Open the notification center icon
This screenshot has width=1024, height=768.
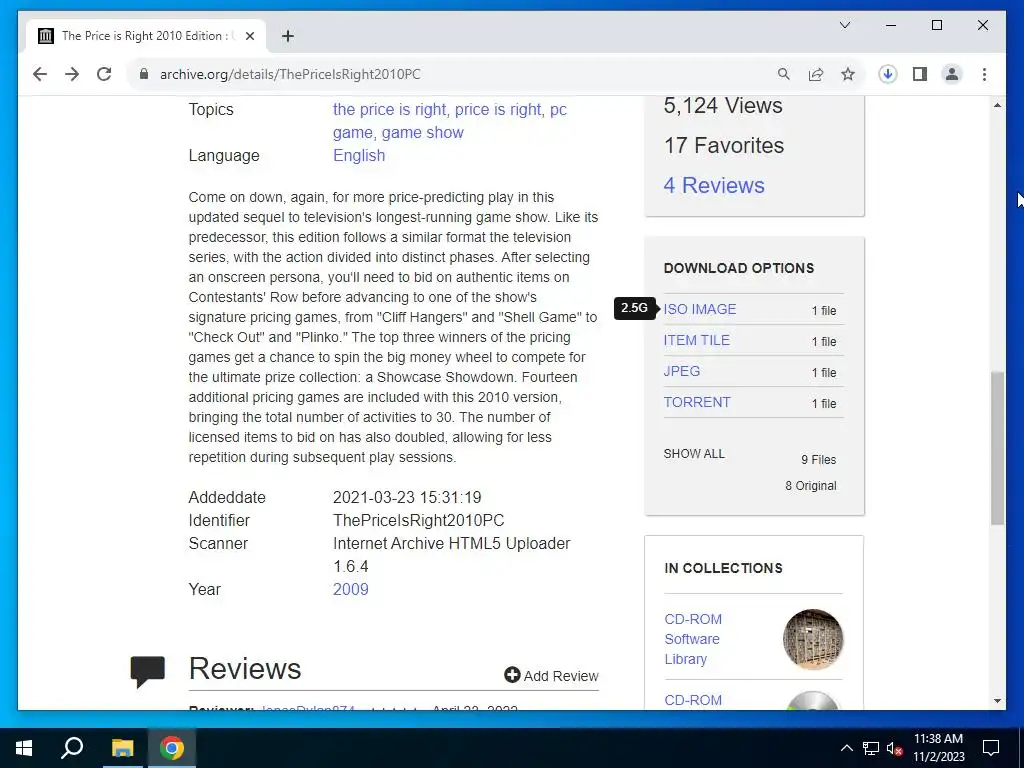pyautogui.click(x=991, y=748)
